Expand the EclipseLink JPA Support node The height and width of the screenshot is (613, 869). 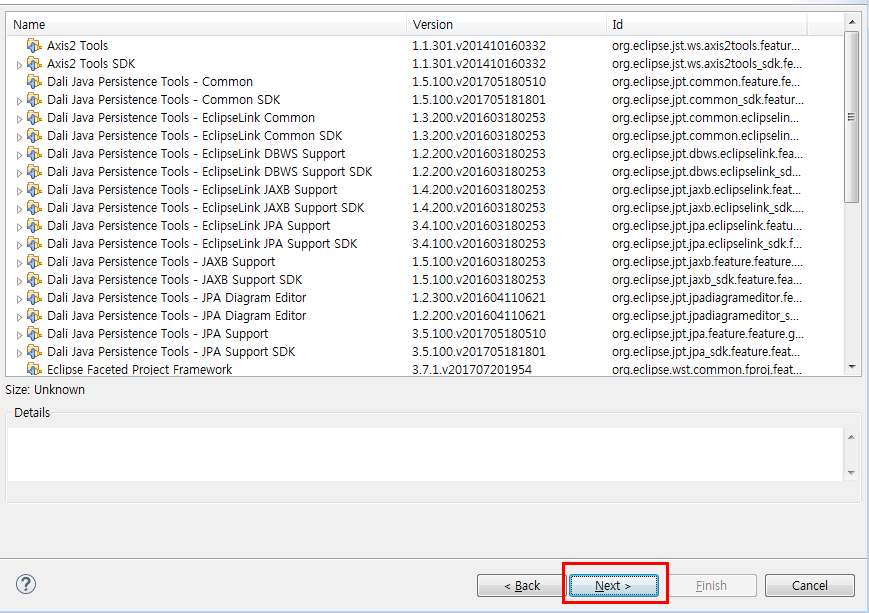point(19,227)
